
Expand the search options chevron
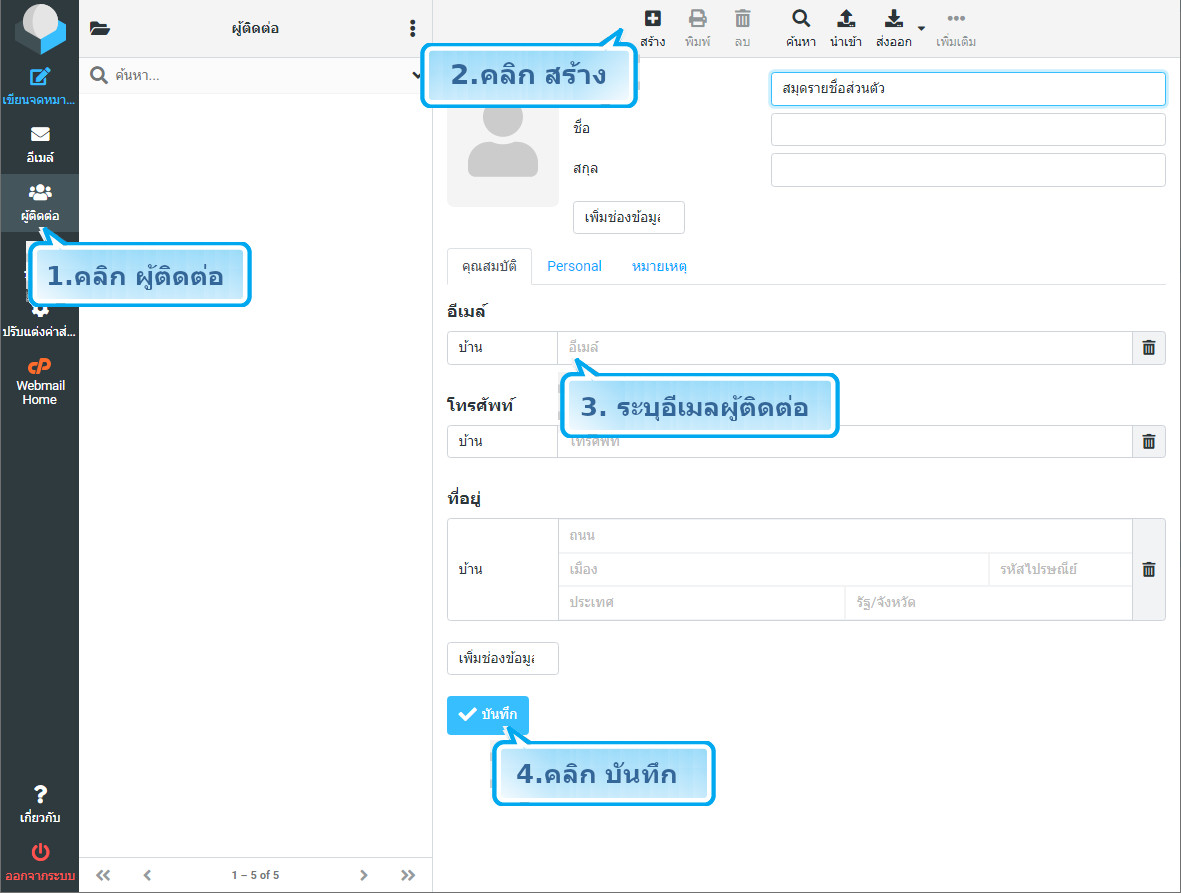(416, 75)
